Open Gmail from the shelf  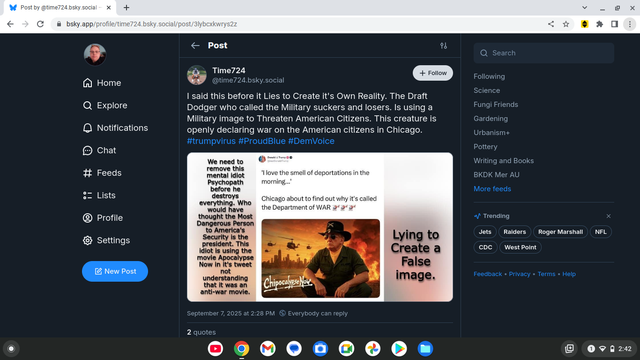(267, 349)
